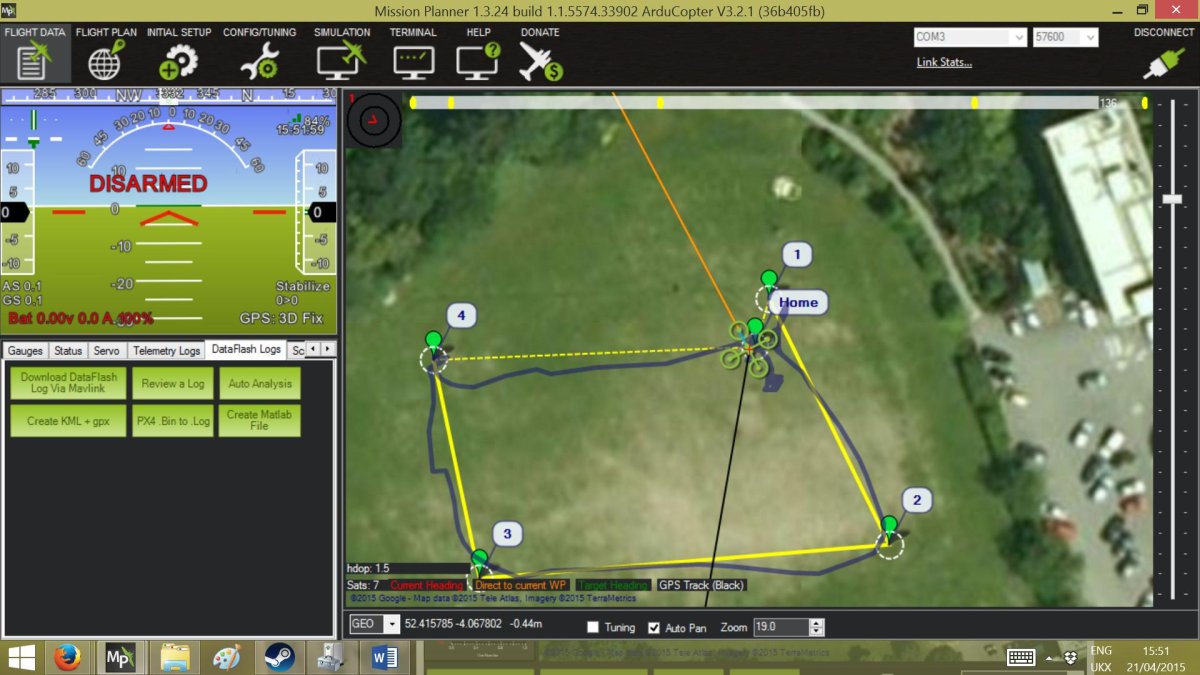Open Config/Tuning wrench icon

pyautogui.click(x=259, y=61)
